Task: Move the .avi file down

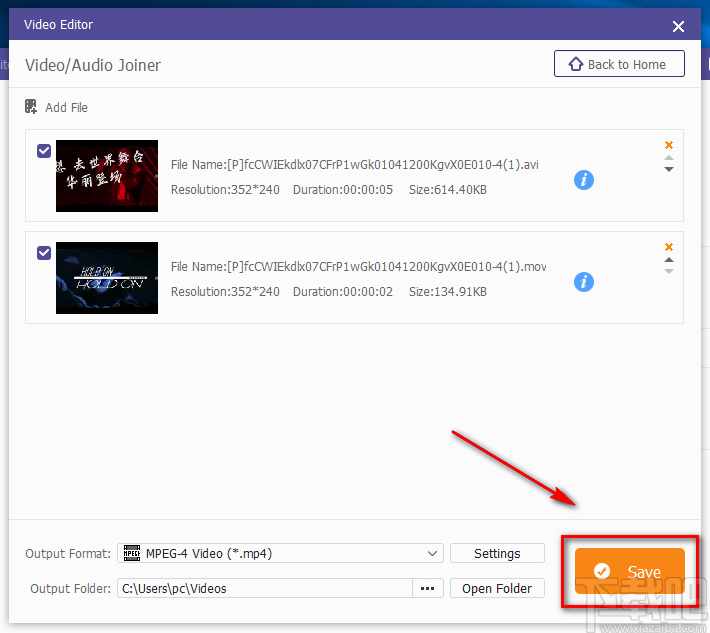Action: click(x=669, y=169)
